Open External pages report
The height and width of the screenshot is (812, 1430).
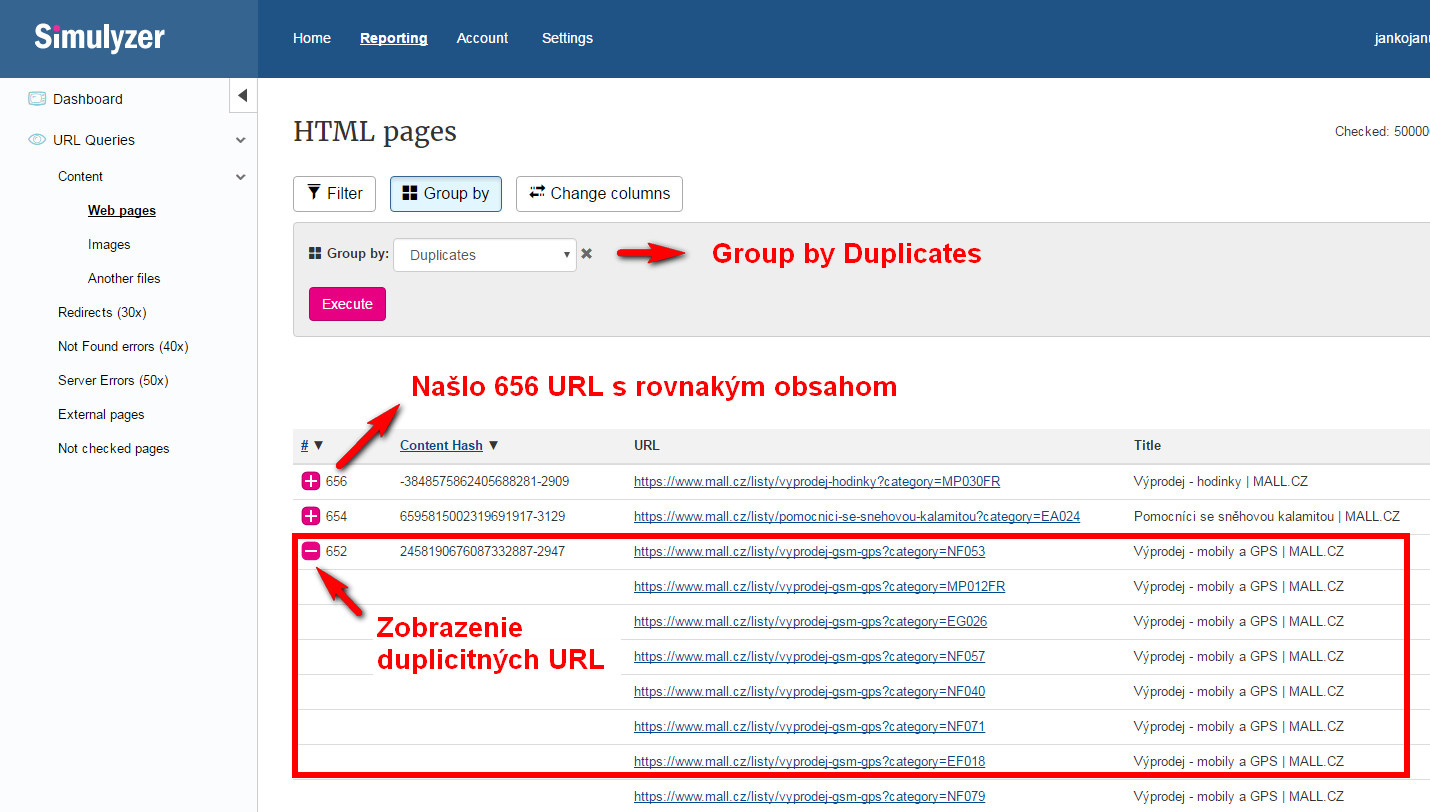pos(101,414)
